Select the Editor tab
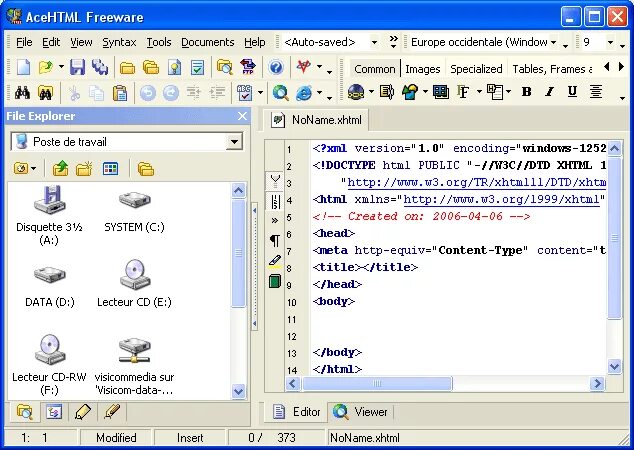The height and width of the screenshot is (450, 634). point(296,412)
